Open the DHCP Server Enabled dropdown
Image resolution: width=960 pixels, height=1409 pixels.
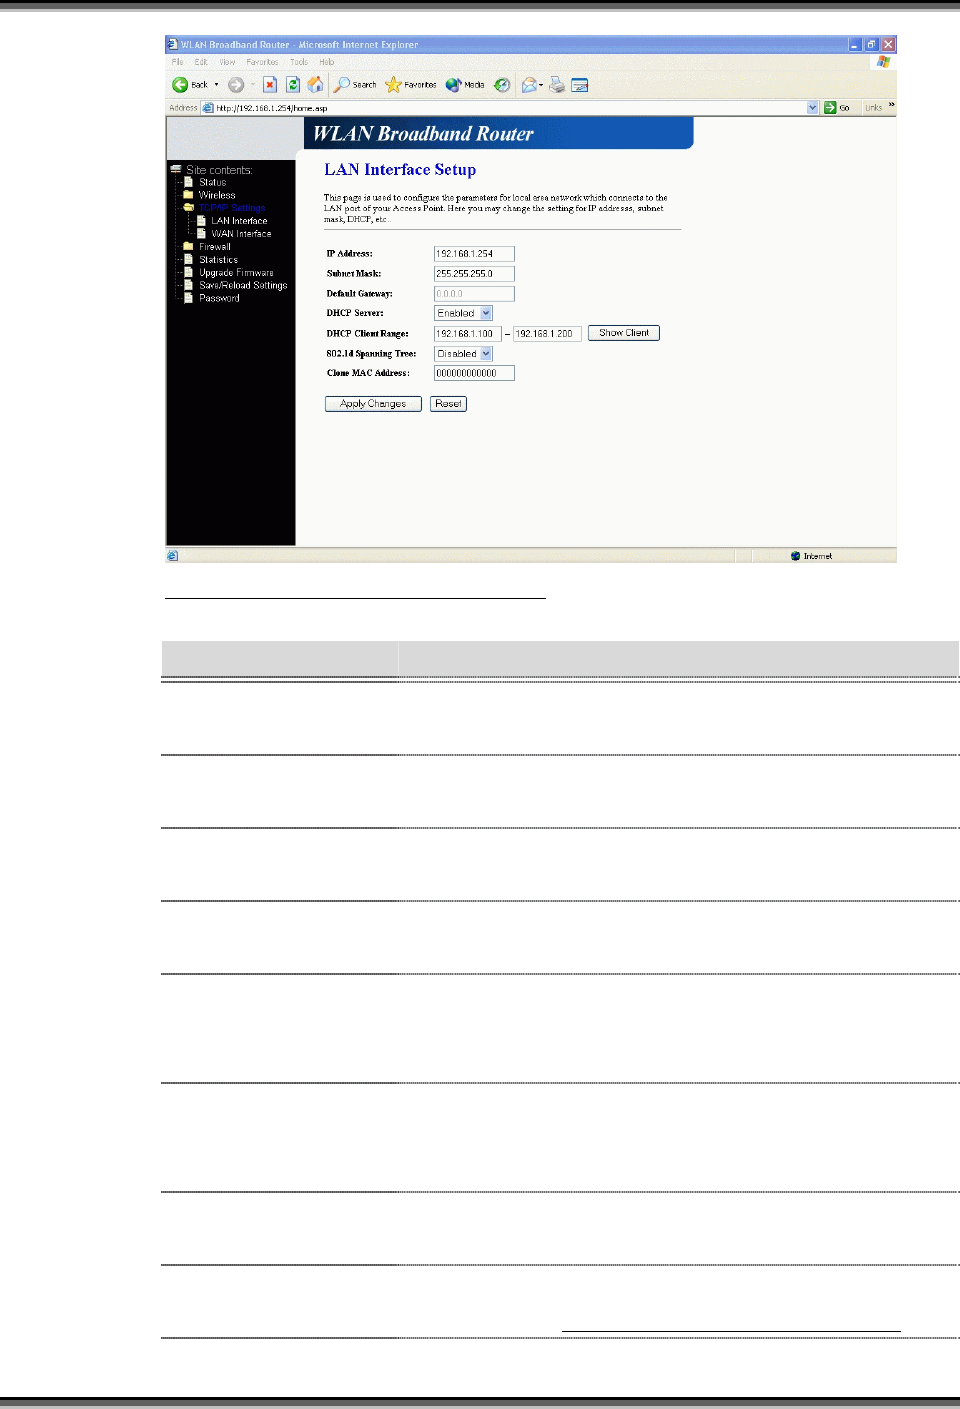(463, 313)
